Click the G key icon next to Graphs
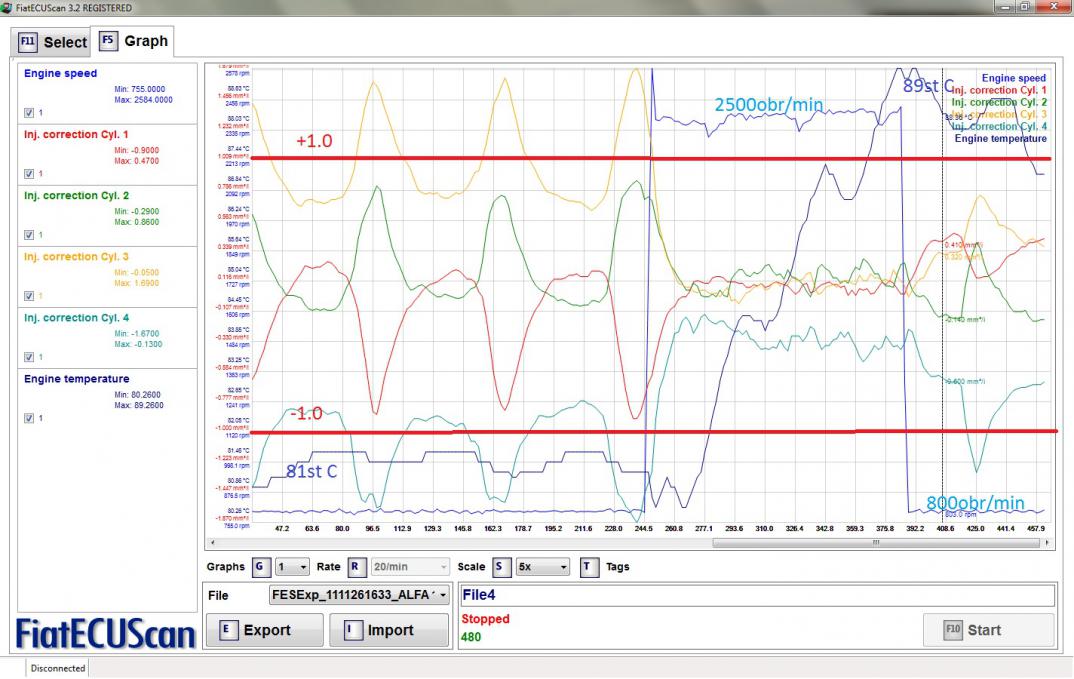The width and height of the screenshot is (1074, 679). 260,566
